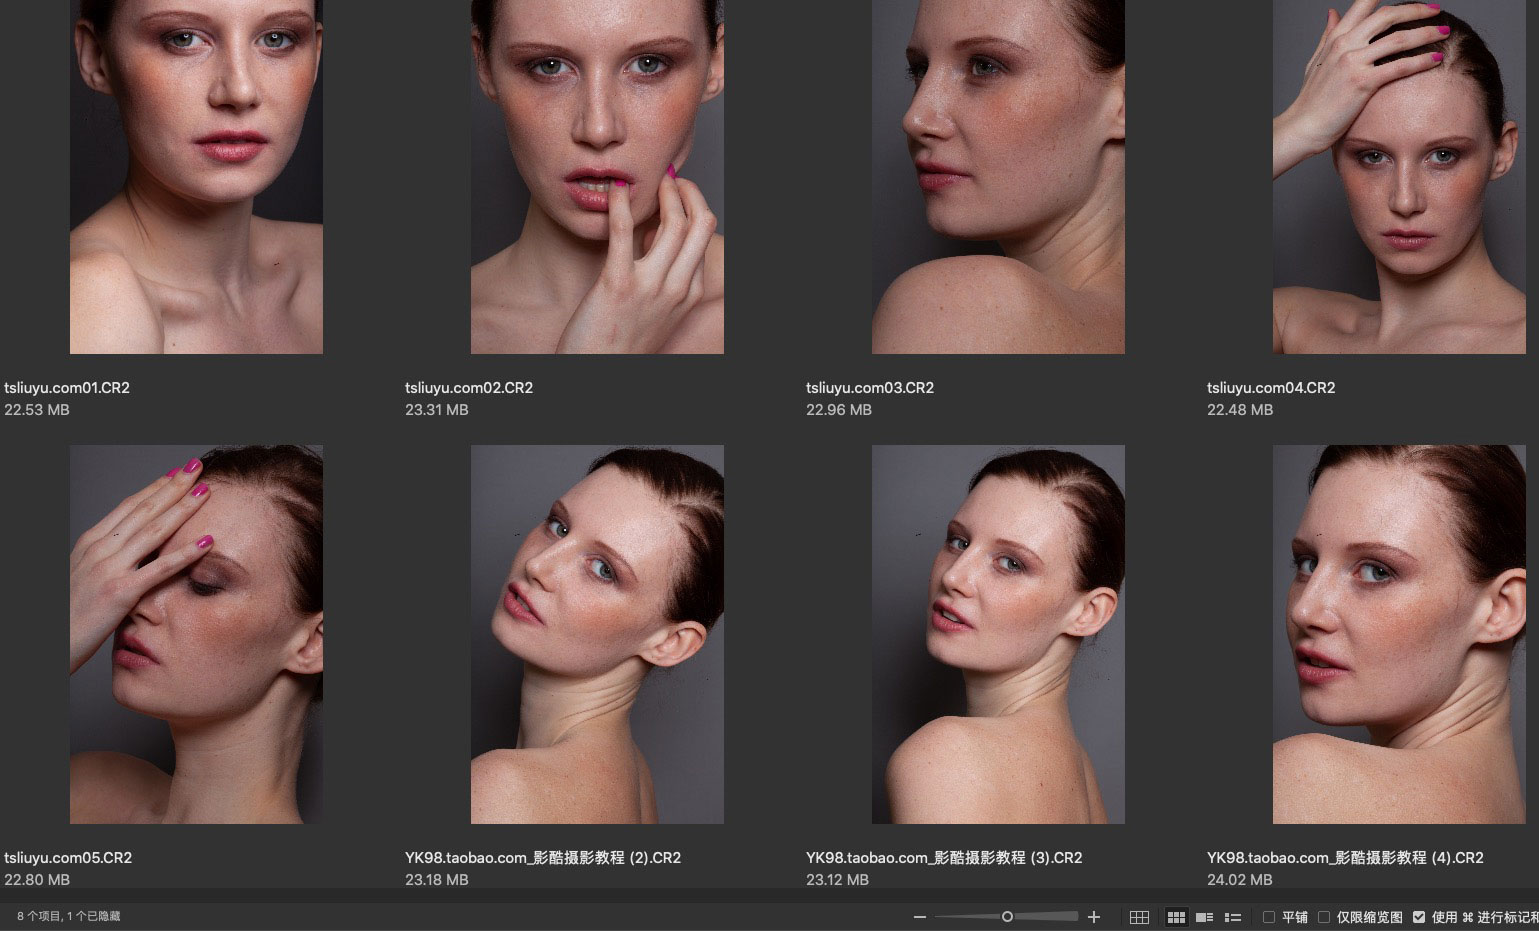1539x931 pixels.
Task: Uncheck the 使用 ⌘ 进行标记 checkbox
Action: 1419,917
